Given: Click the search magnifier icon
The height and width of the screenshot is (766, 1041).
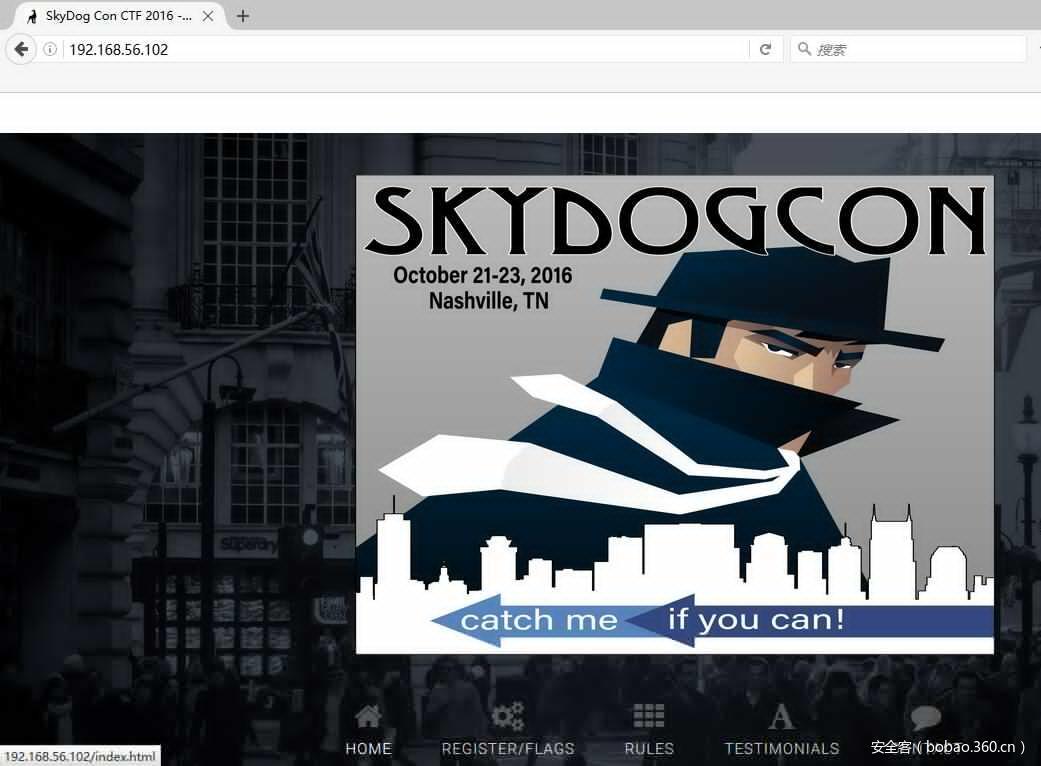Looking at the screenshot, I should pos(804,49).
